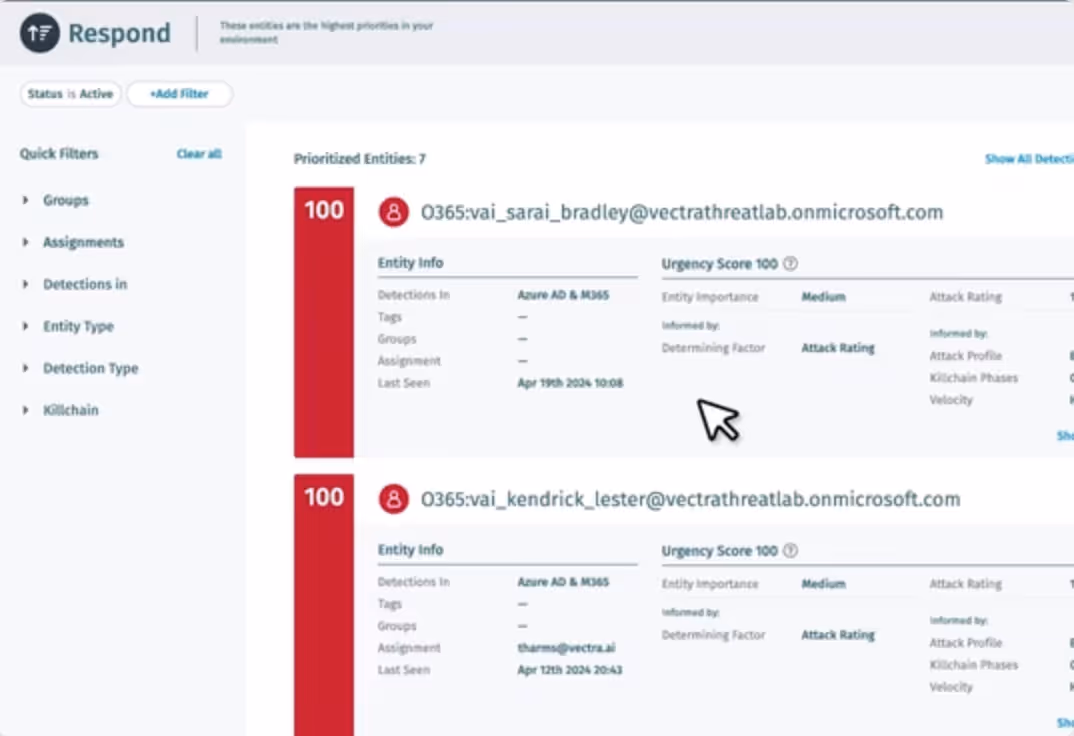Click Entity Info heading in sarai_bradley card
Viewport: 1074px width, 736px height.
click(x=410, y=263)
